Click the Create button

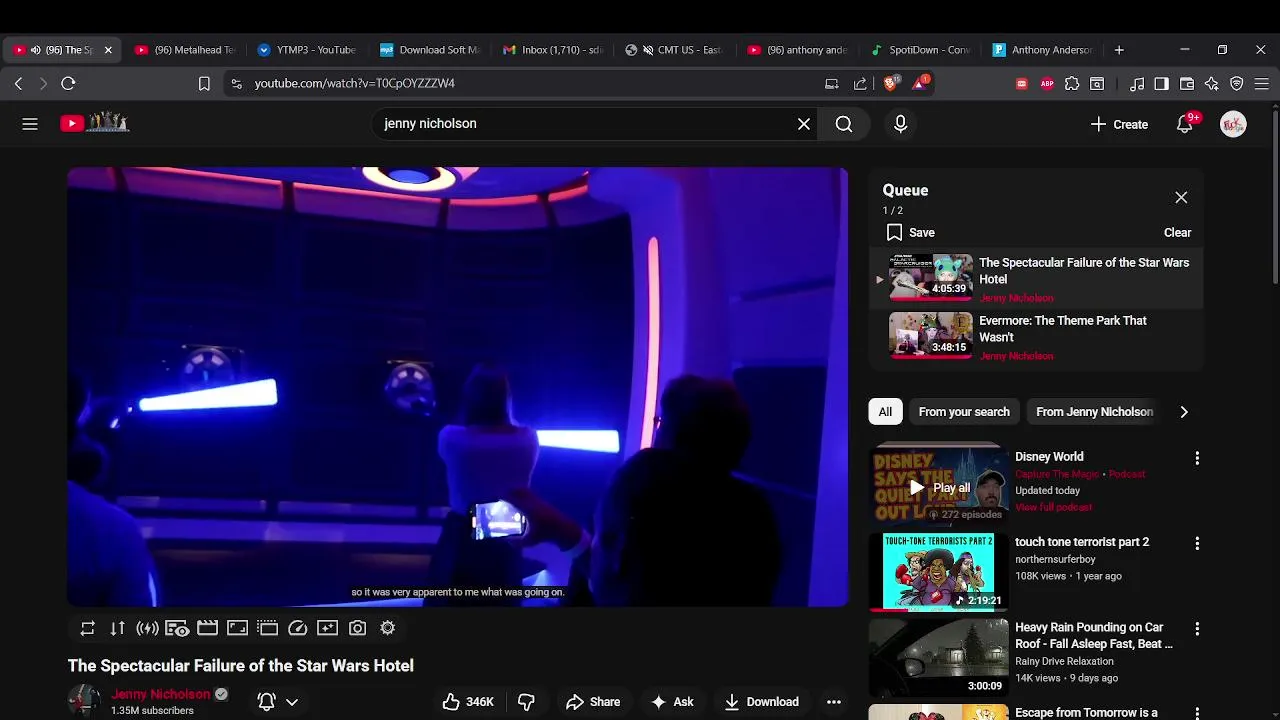coord(1119,124)
